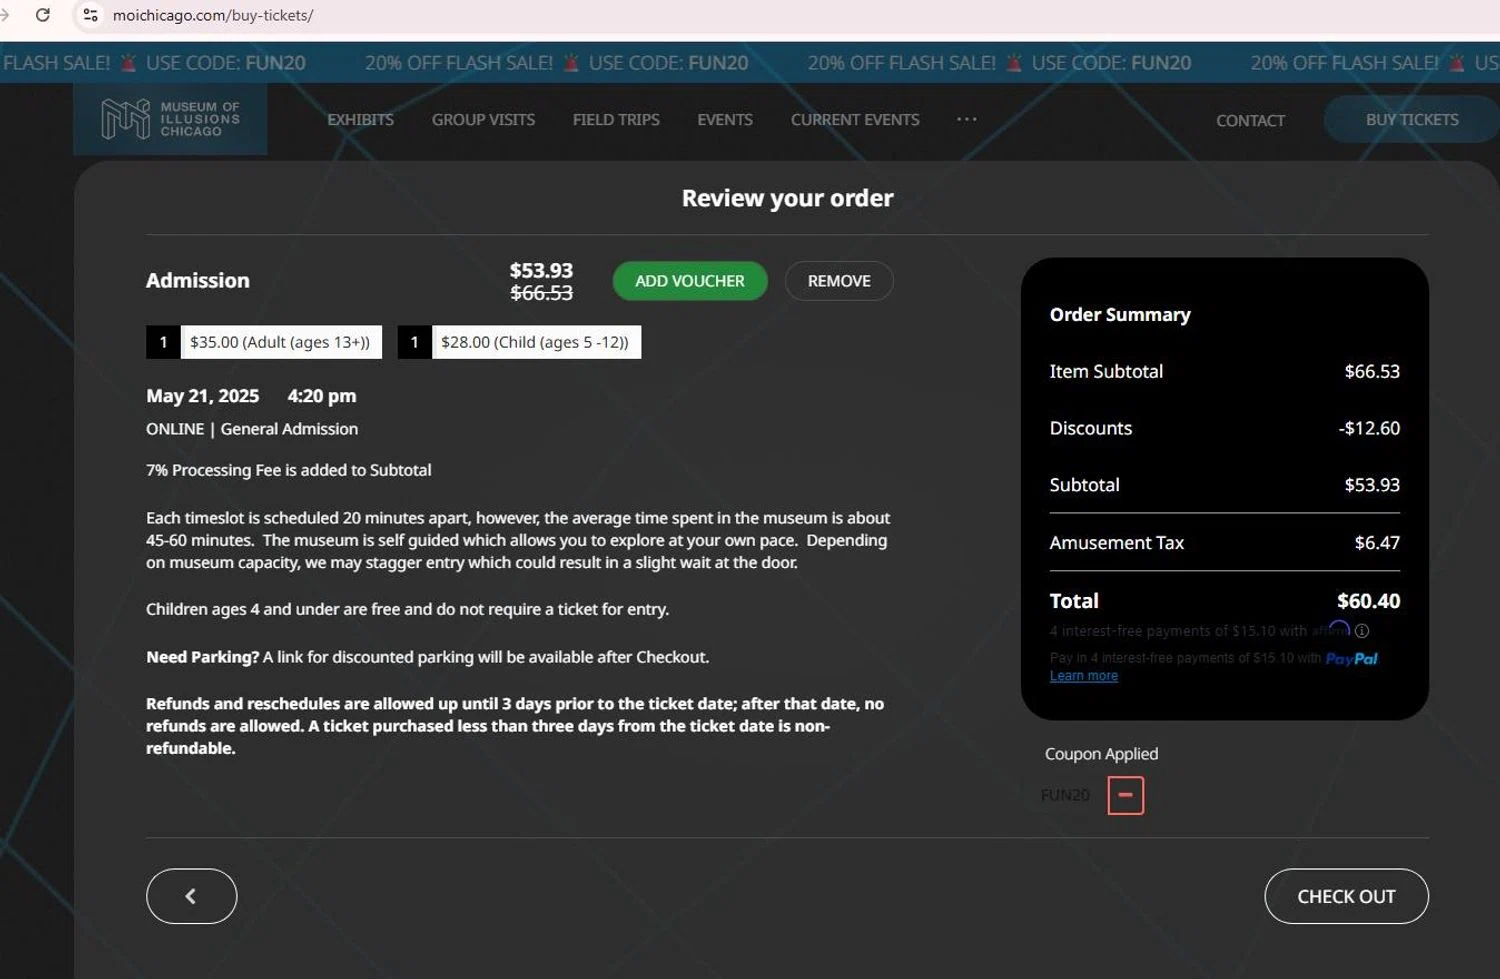Click the 'ONLINE | General Admission' text

tap(252, 429)
